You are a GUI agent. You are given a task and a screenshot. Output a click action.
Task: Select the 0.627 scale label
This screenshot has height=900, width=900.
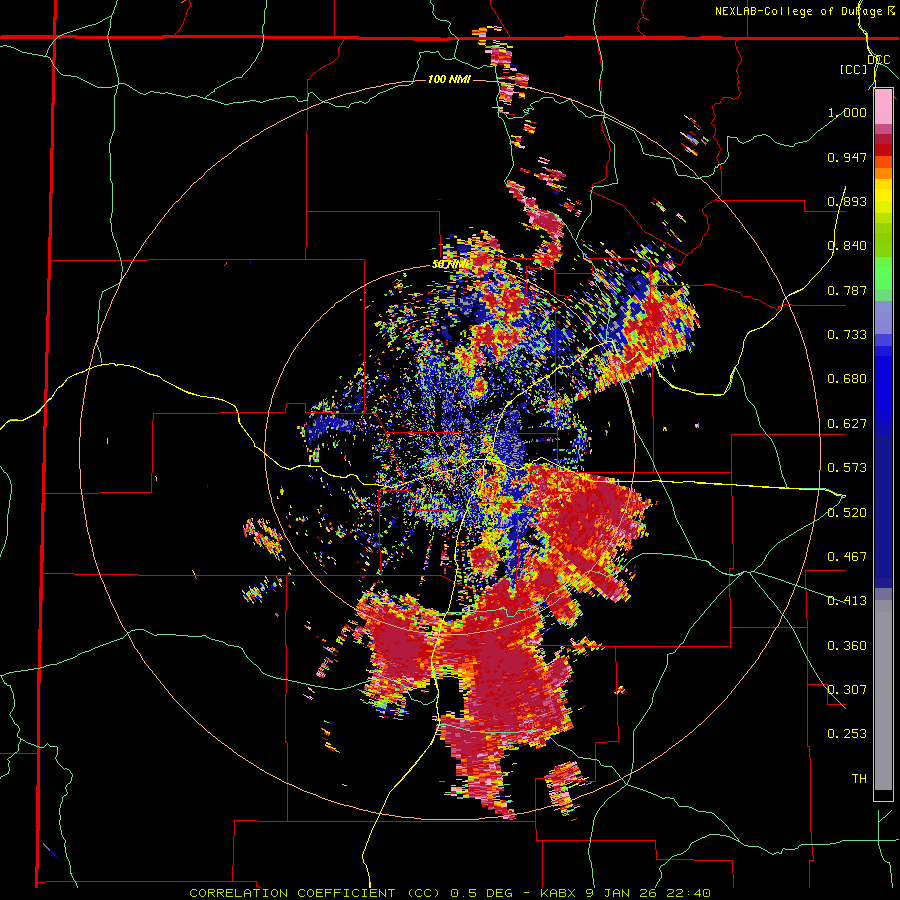coord(847,424)
